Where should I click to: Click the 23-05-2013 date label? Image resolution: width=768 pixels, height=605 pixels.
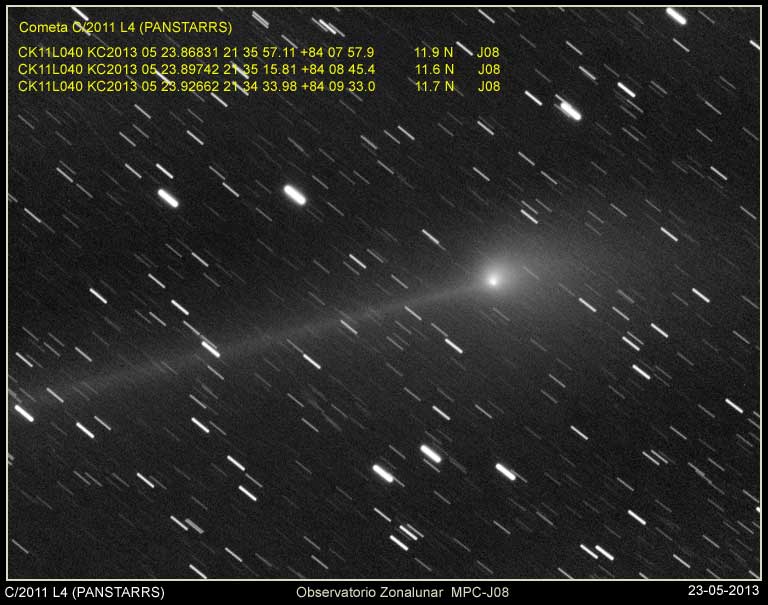click(724, 592)
